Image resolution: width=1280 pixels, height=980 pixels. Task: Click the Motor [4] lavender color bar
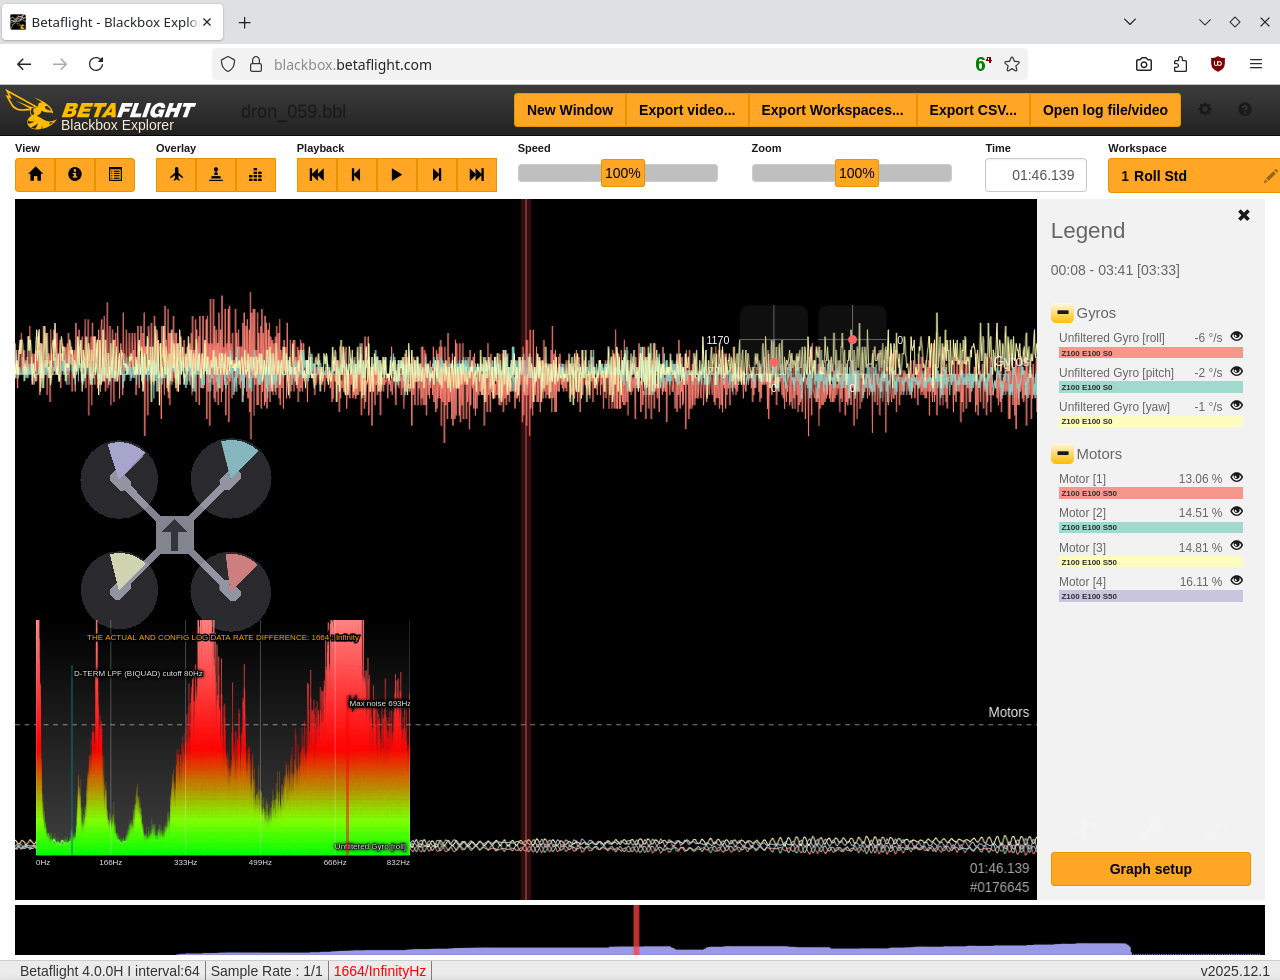pos(1151,596)
